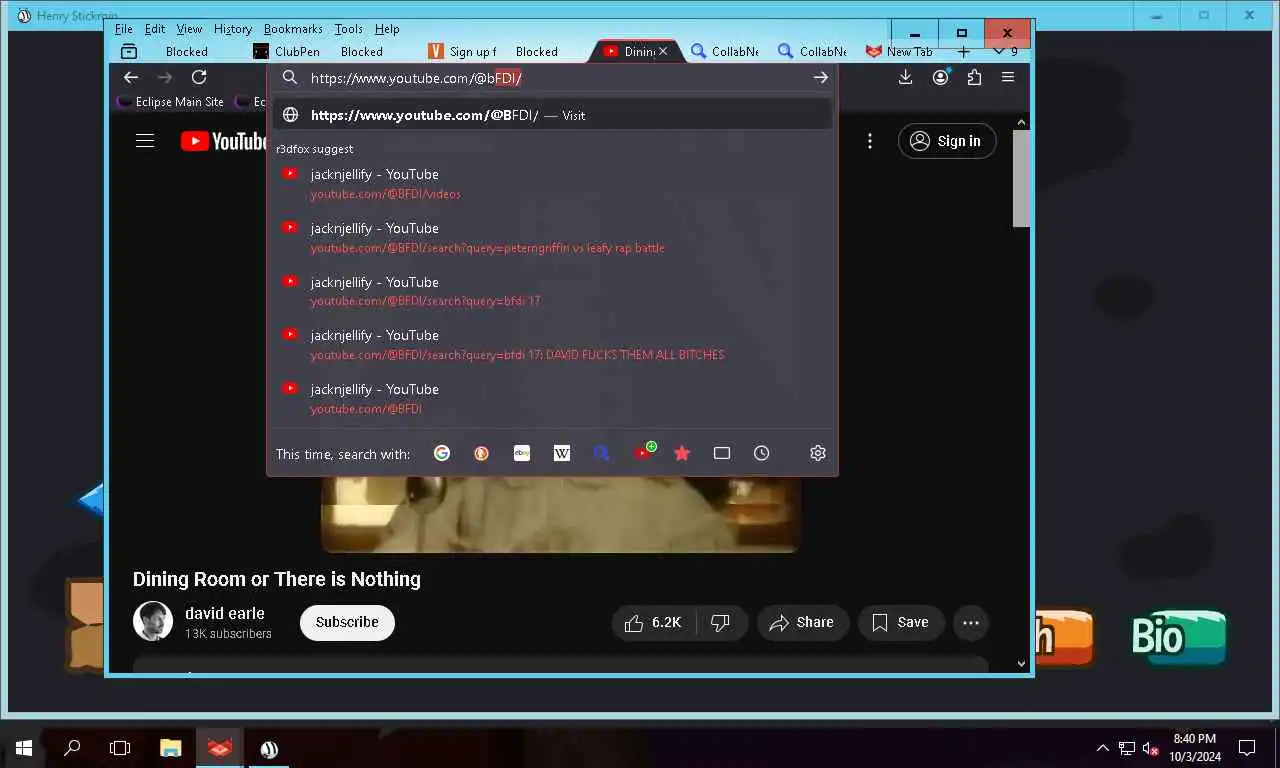The image size is (1280, 768).
Task: Open Task View on the taskbar
Action: click(x=120, y=747)
